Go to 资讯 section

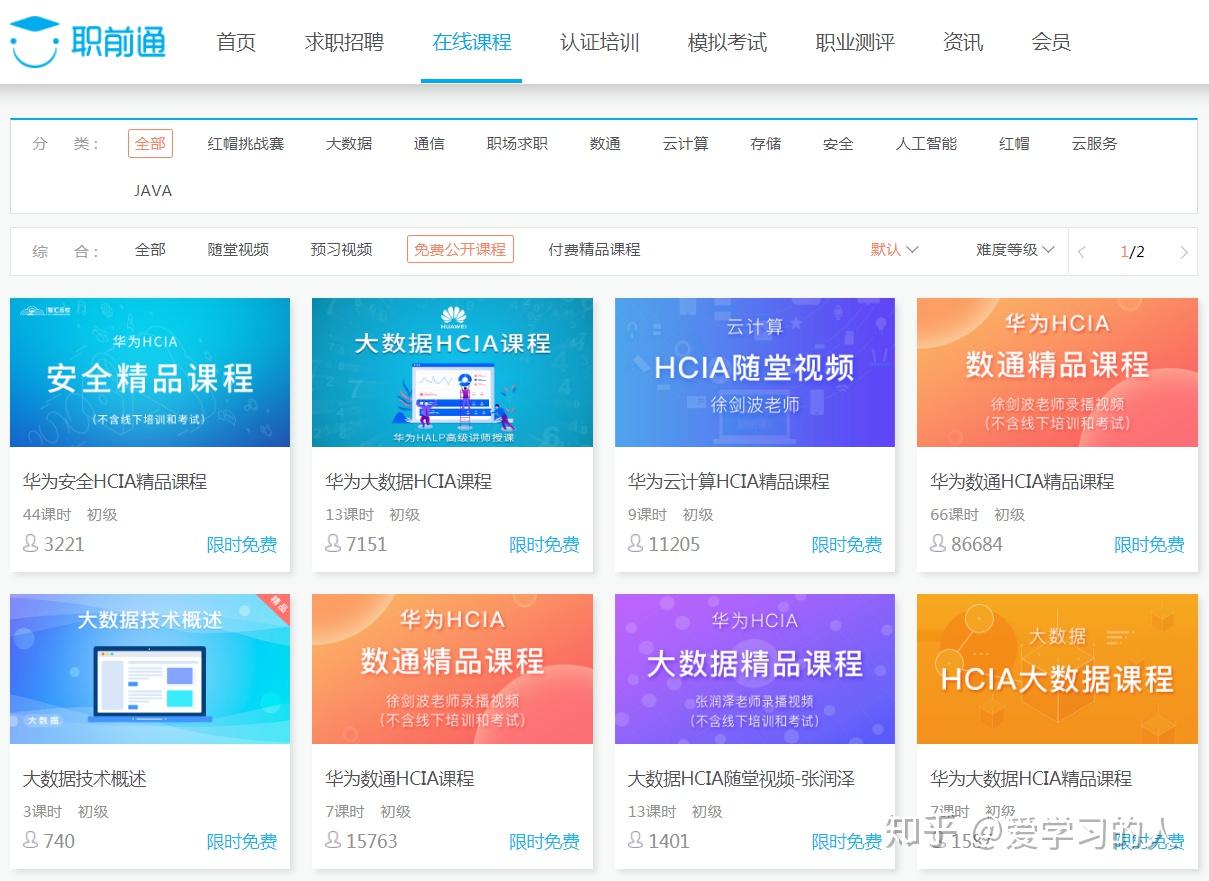[x=963, y=42]
